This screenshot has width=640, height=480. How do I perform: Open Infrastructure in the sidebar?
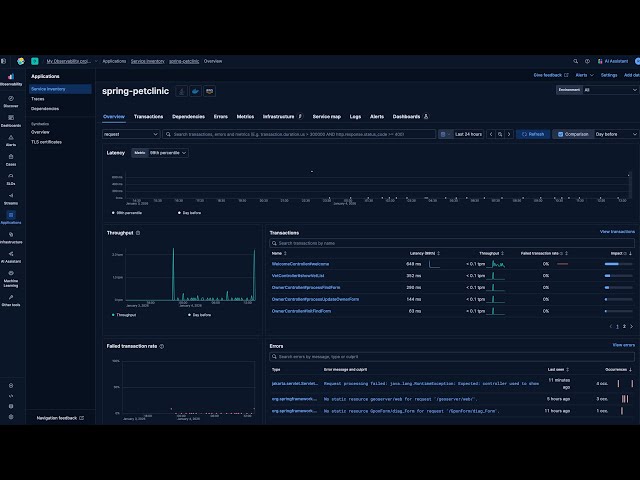(11, 238)
